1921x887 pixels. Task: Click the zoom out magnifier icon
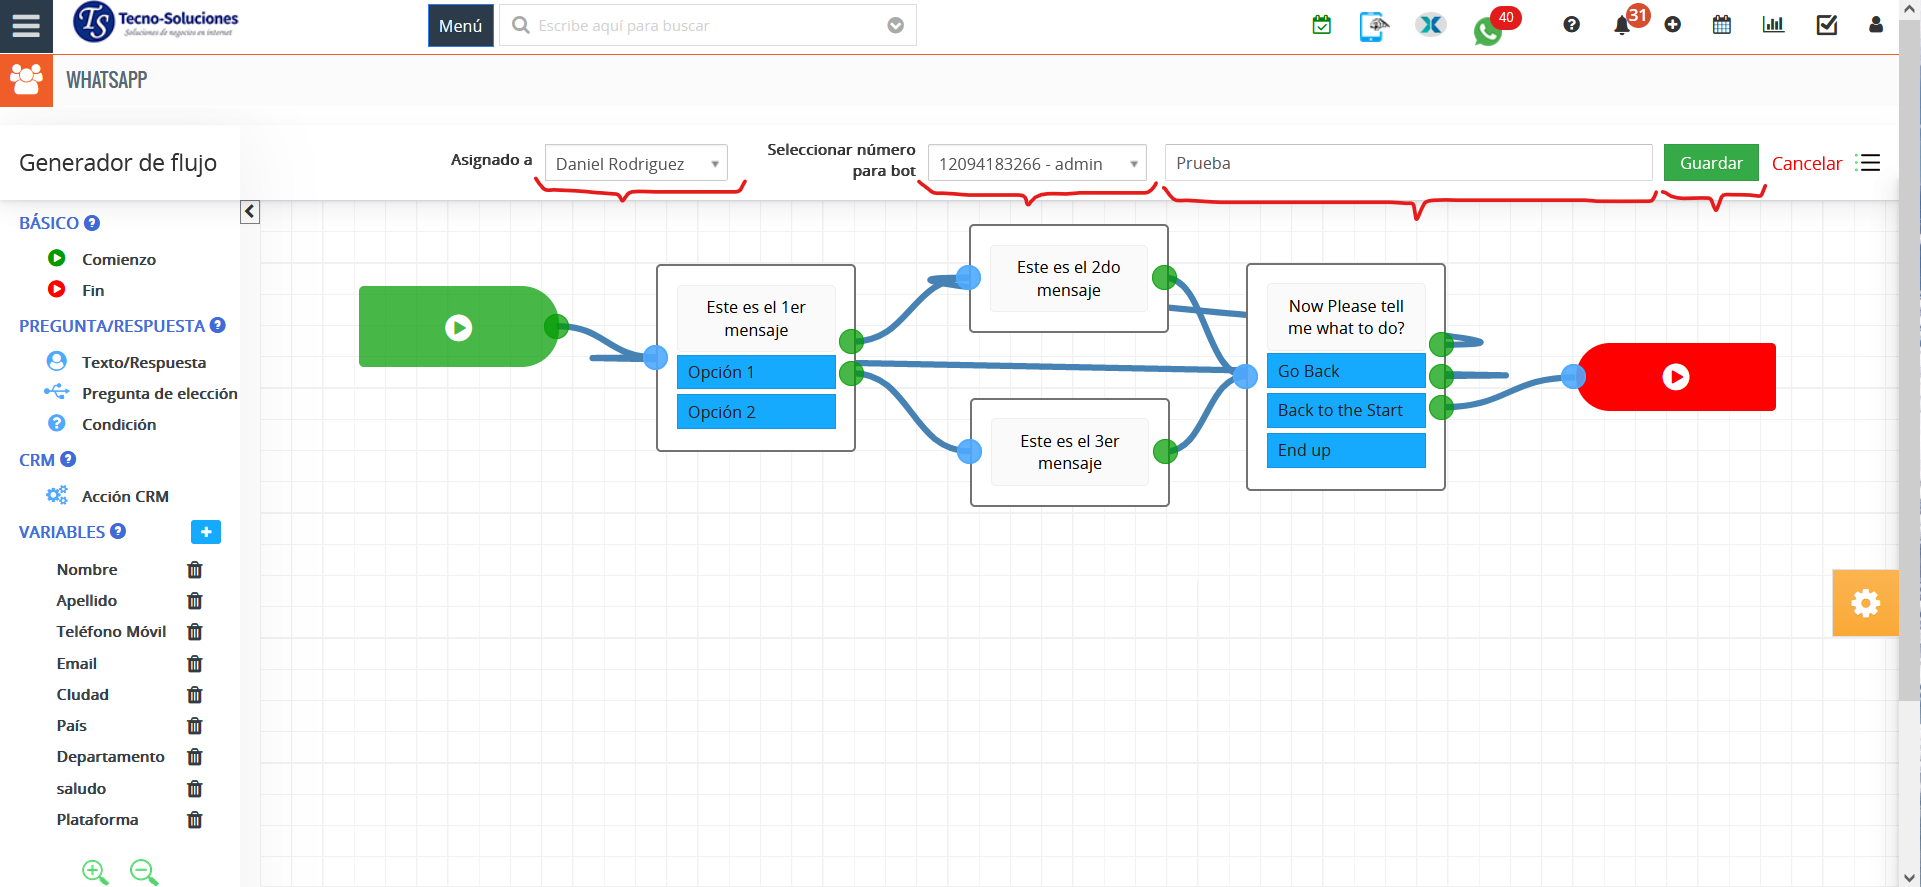point(144,872)
